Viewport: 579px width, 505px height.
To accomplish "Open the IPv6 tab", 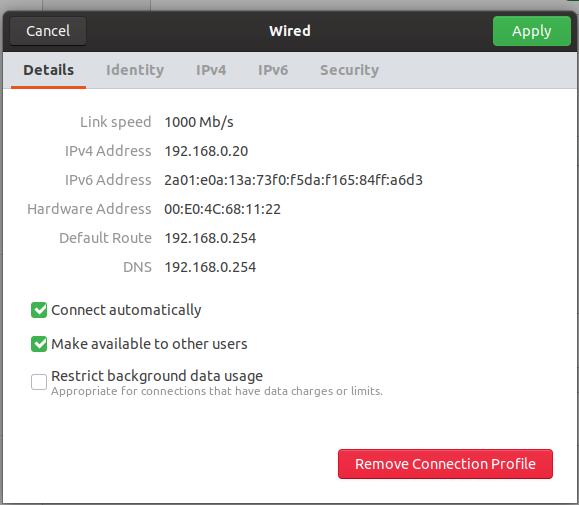I will (273, 70).
